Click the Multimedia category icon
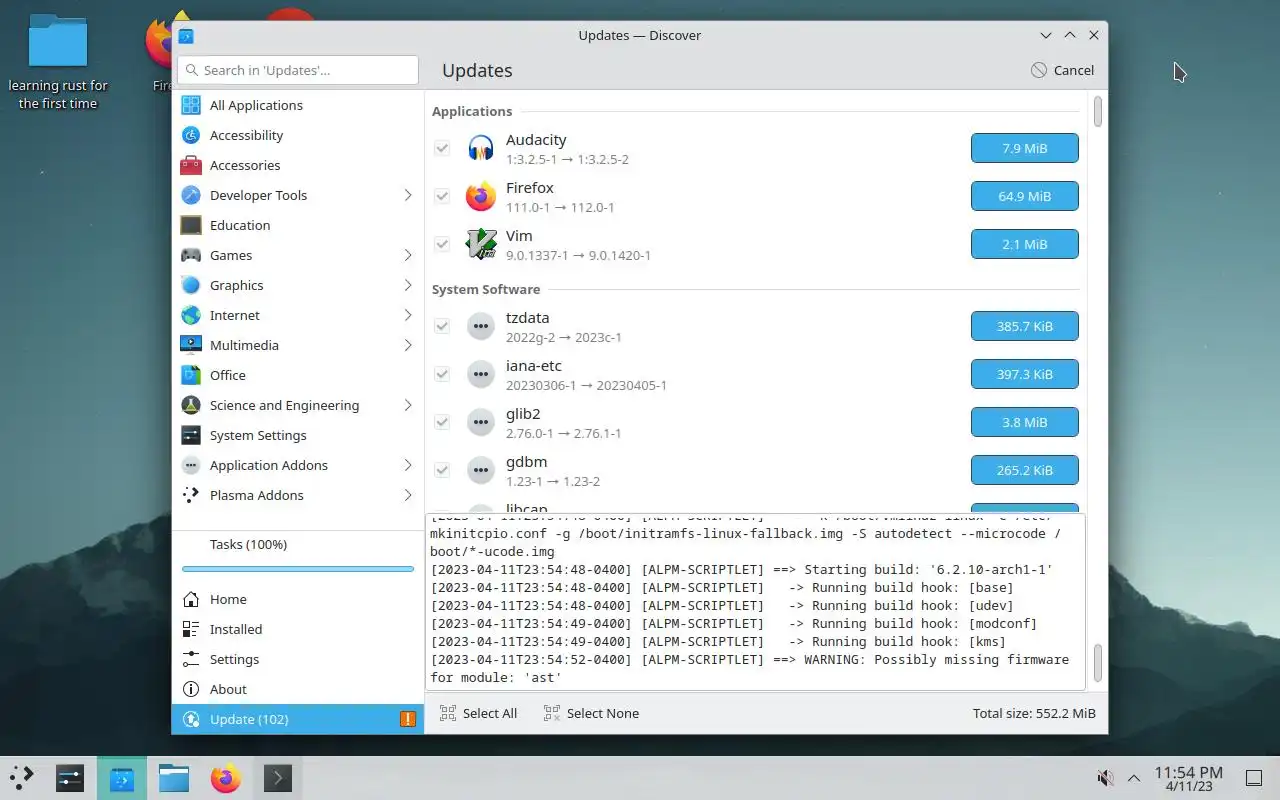The width and height of the screenshot is (1280, 800). 191,345
